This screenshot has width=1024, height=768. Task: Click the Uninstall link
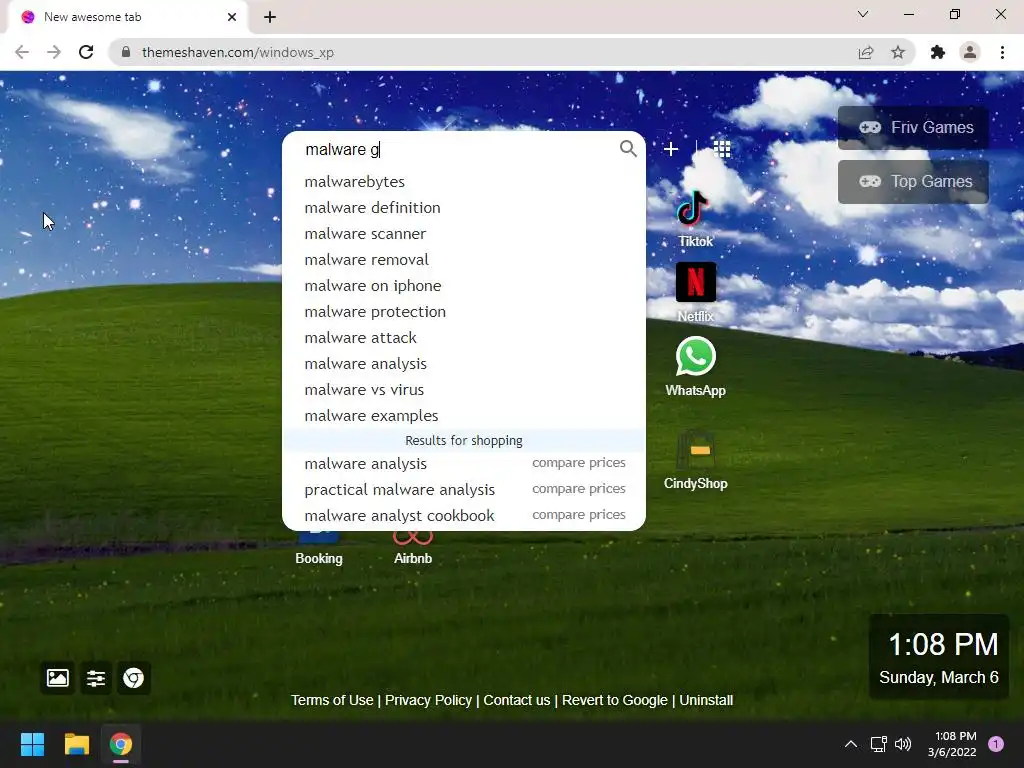pos(706,700)
